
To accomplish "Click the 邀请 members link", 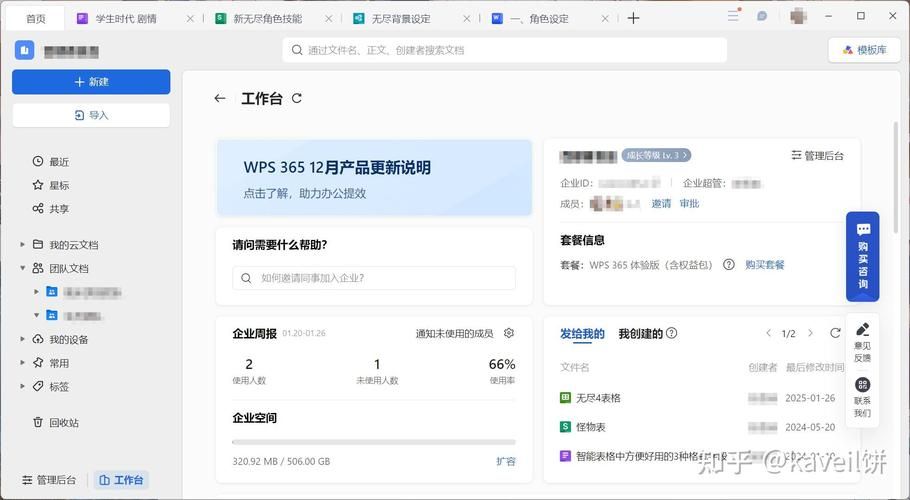I will [x=661, y=204].
